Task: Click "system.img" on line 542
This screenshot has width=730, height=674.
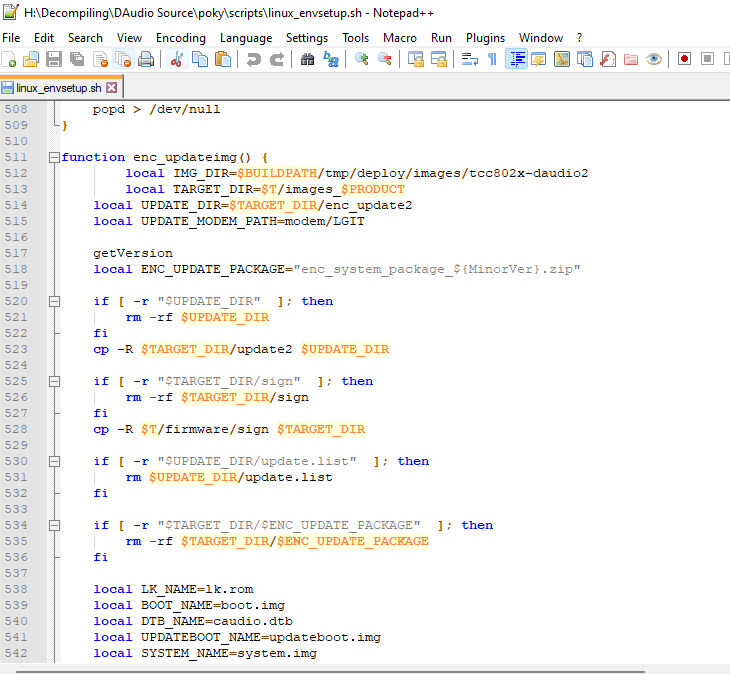Action: coord(277,653)
